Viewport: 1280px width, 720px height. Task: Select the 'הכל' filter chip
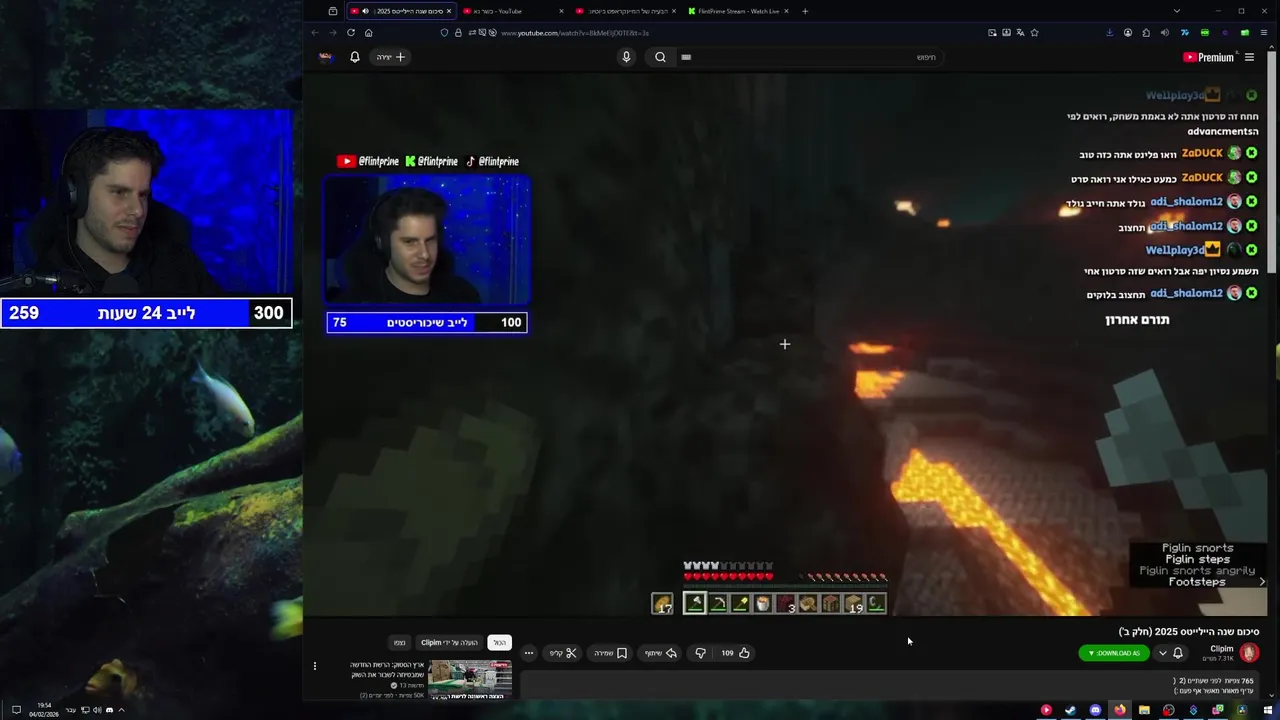coord(499,642)
